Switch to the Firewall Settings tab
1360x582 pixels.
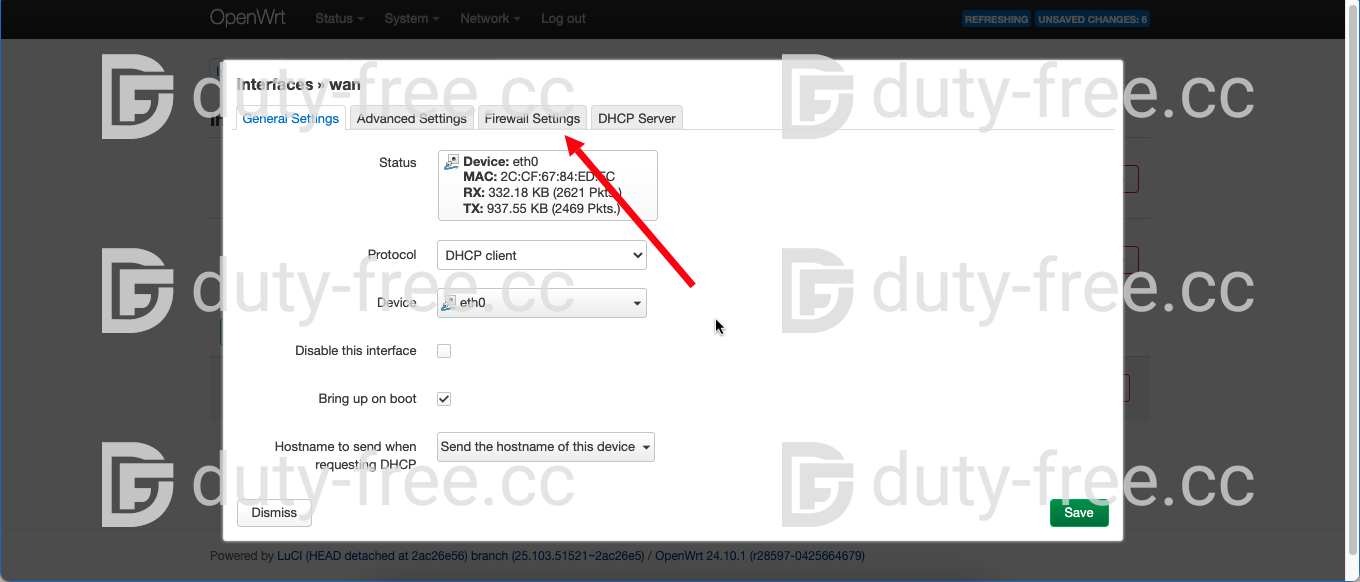[x=532, y=118]
